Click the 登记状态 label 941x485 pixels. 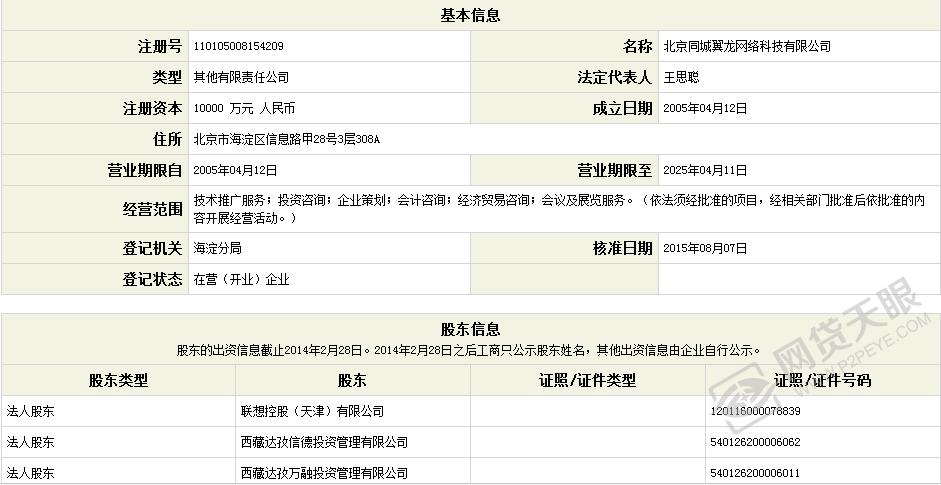click(x=152, y=279)
